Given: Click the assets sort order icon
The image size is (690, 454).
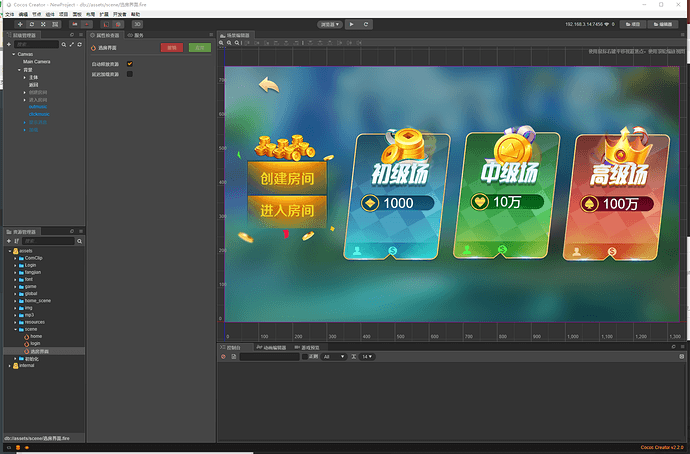Looking at the screenshot, I should tap(17, 241).
